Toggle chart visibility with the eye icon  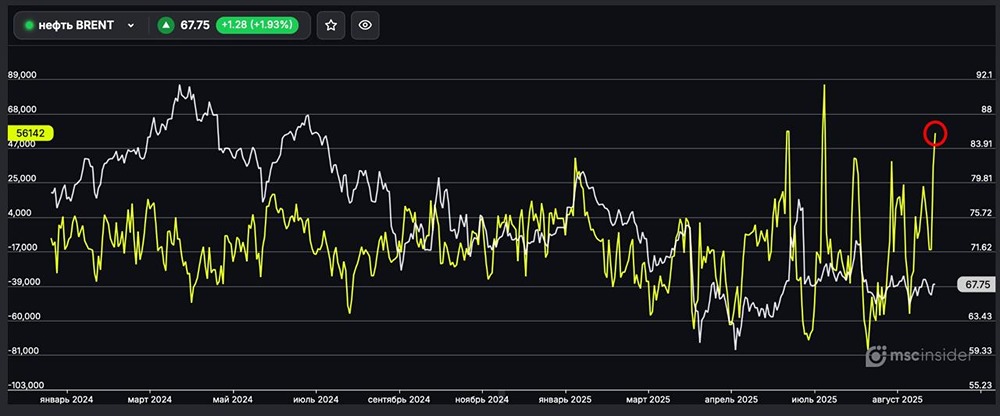click(366, 25)
